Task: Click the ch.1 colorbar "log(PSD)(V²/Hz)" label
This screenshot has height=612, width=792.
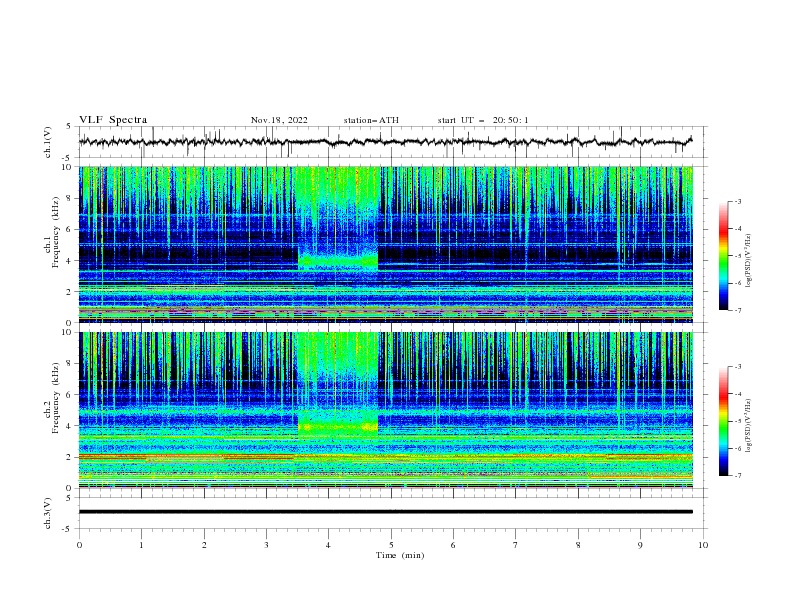Action: pyautogui.click(x=749, y=261)
